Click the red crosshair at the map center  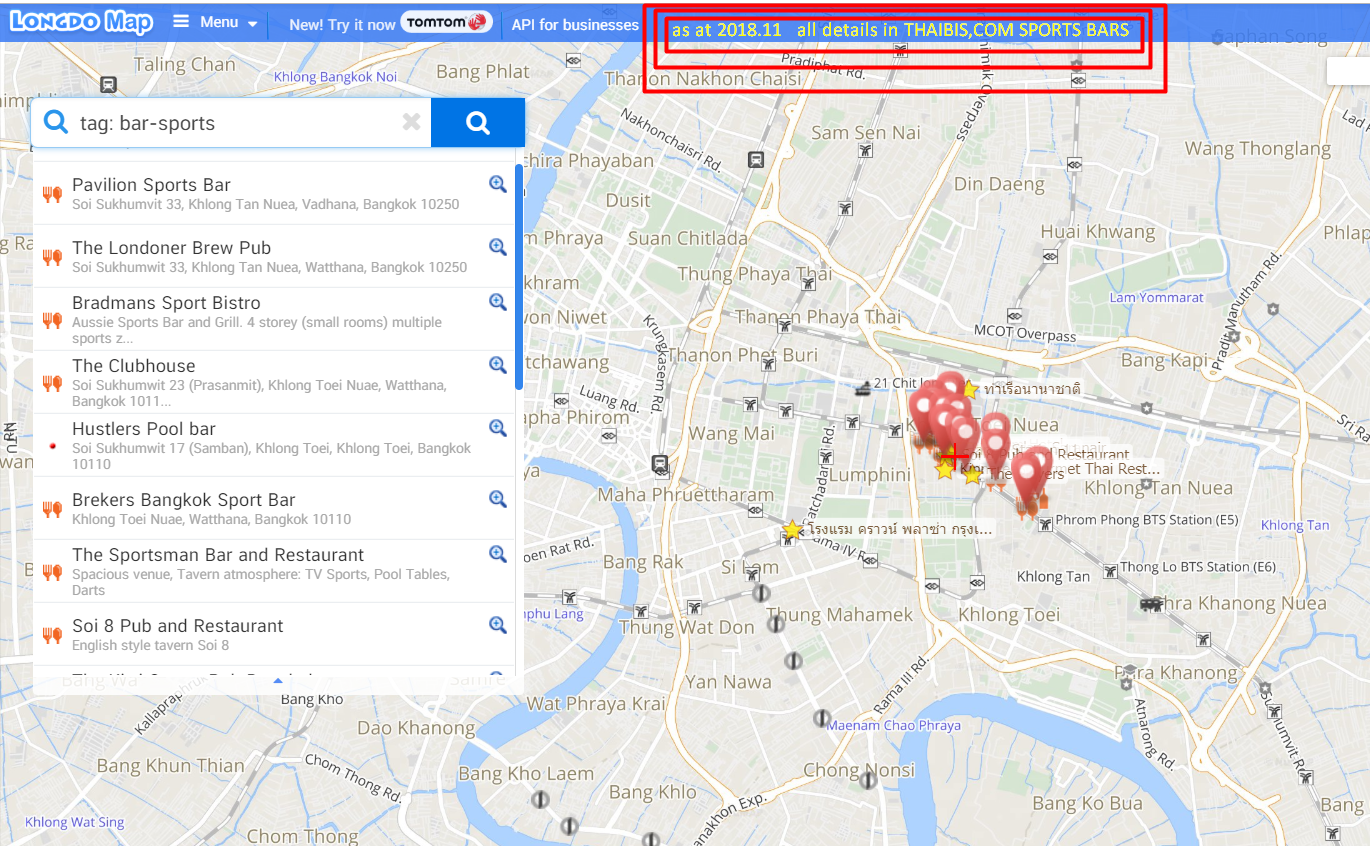tap(954, 456)
